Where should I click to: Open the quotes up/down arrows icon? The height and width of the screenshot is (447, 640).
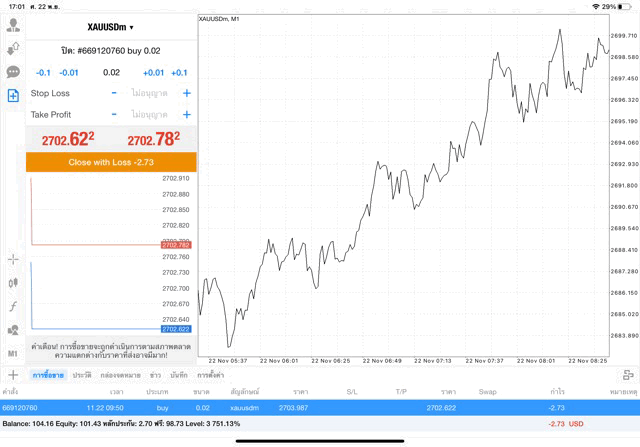(x=13, y=49)
